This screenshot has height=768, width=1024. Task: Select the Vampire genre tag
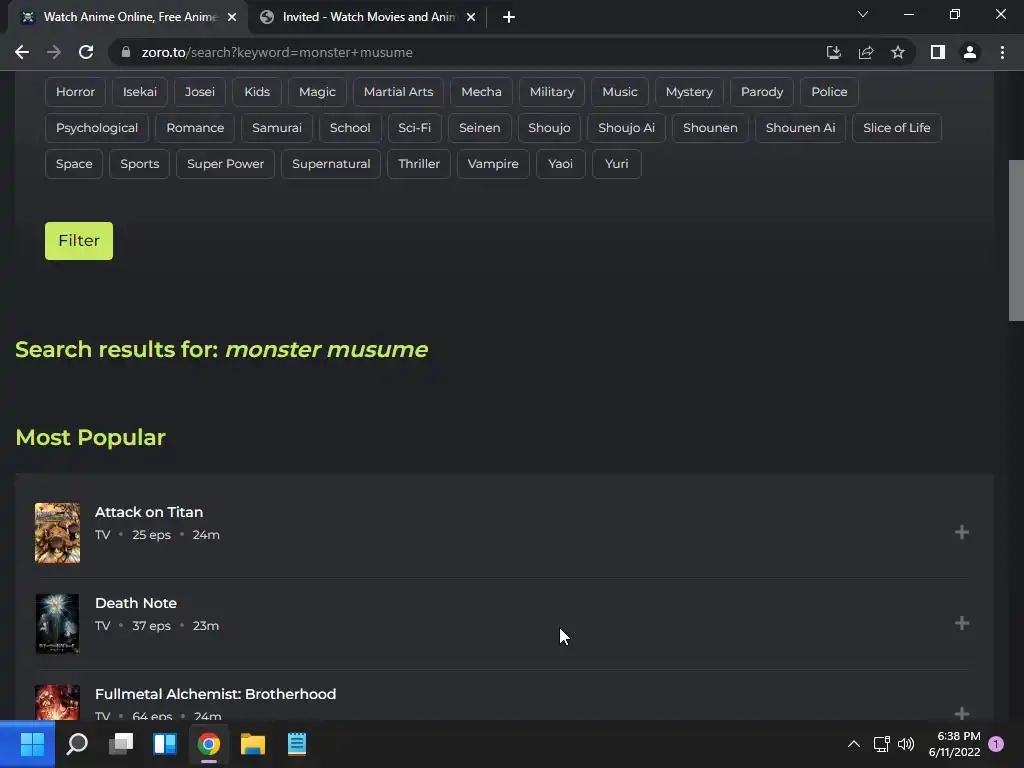point(493,164)
